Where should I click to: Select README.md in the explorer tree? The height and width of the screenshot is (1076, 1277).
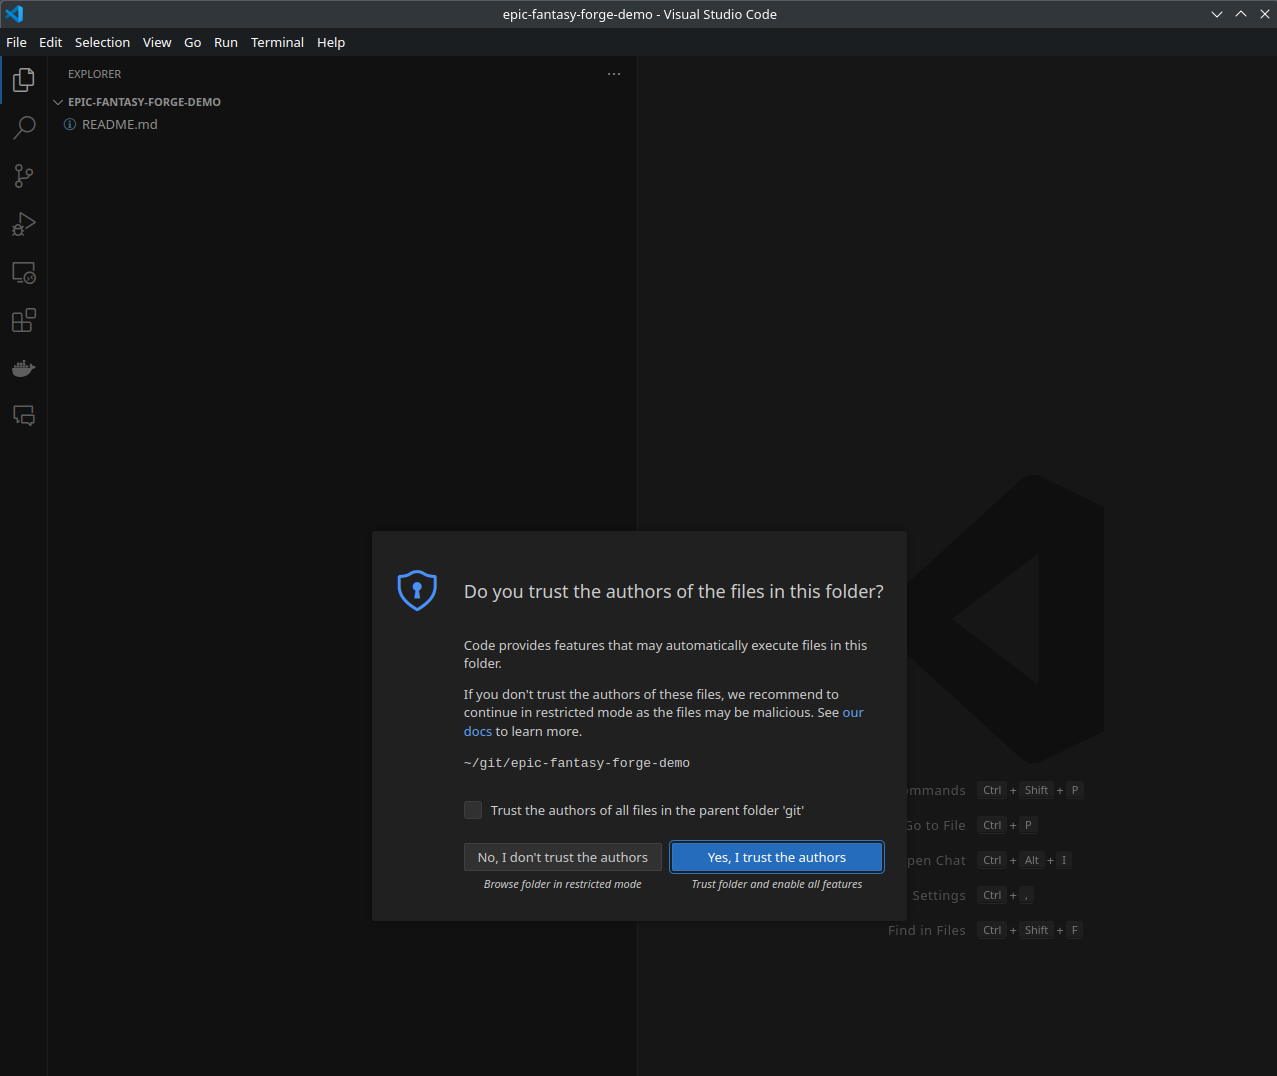click(342, 124)
